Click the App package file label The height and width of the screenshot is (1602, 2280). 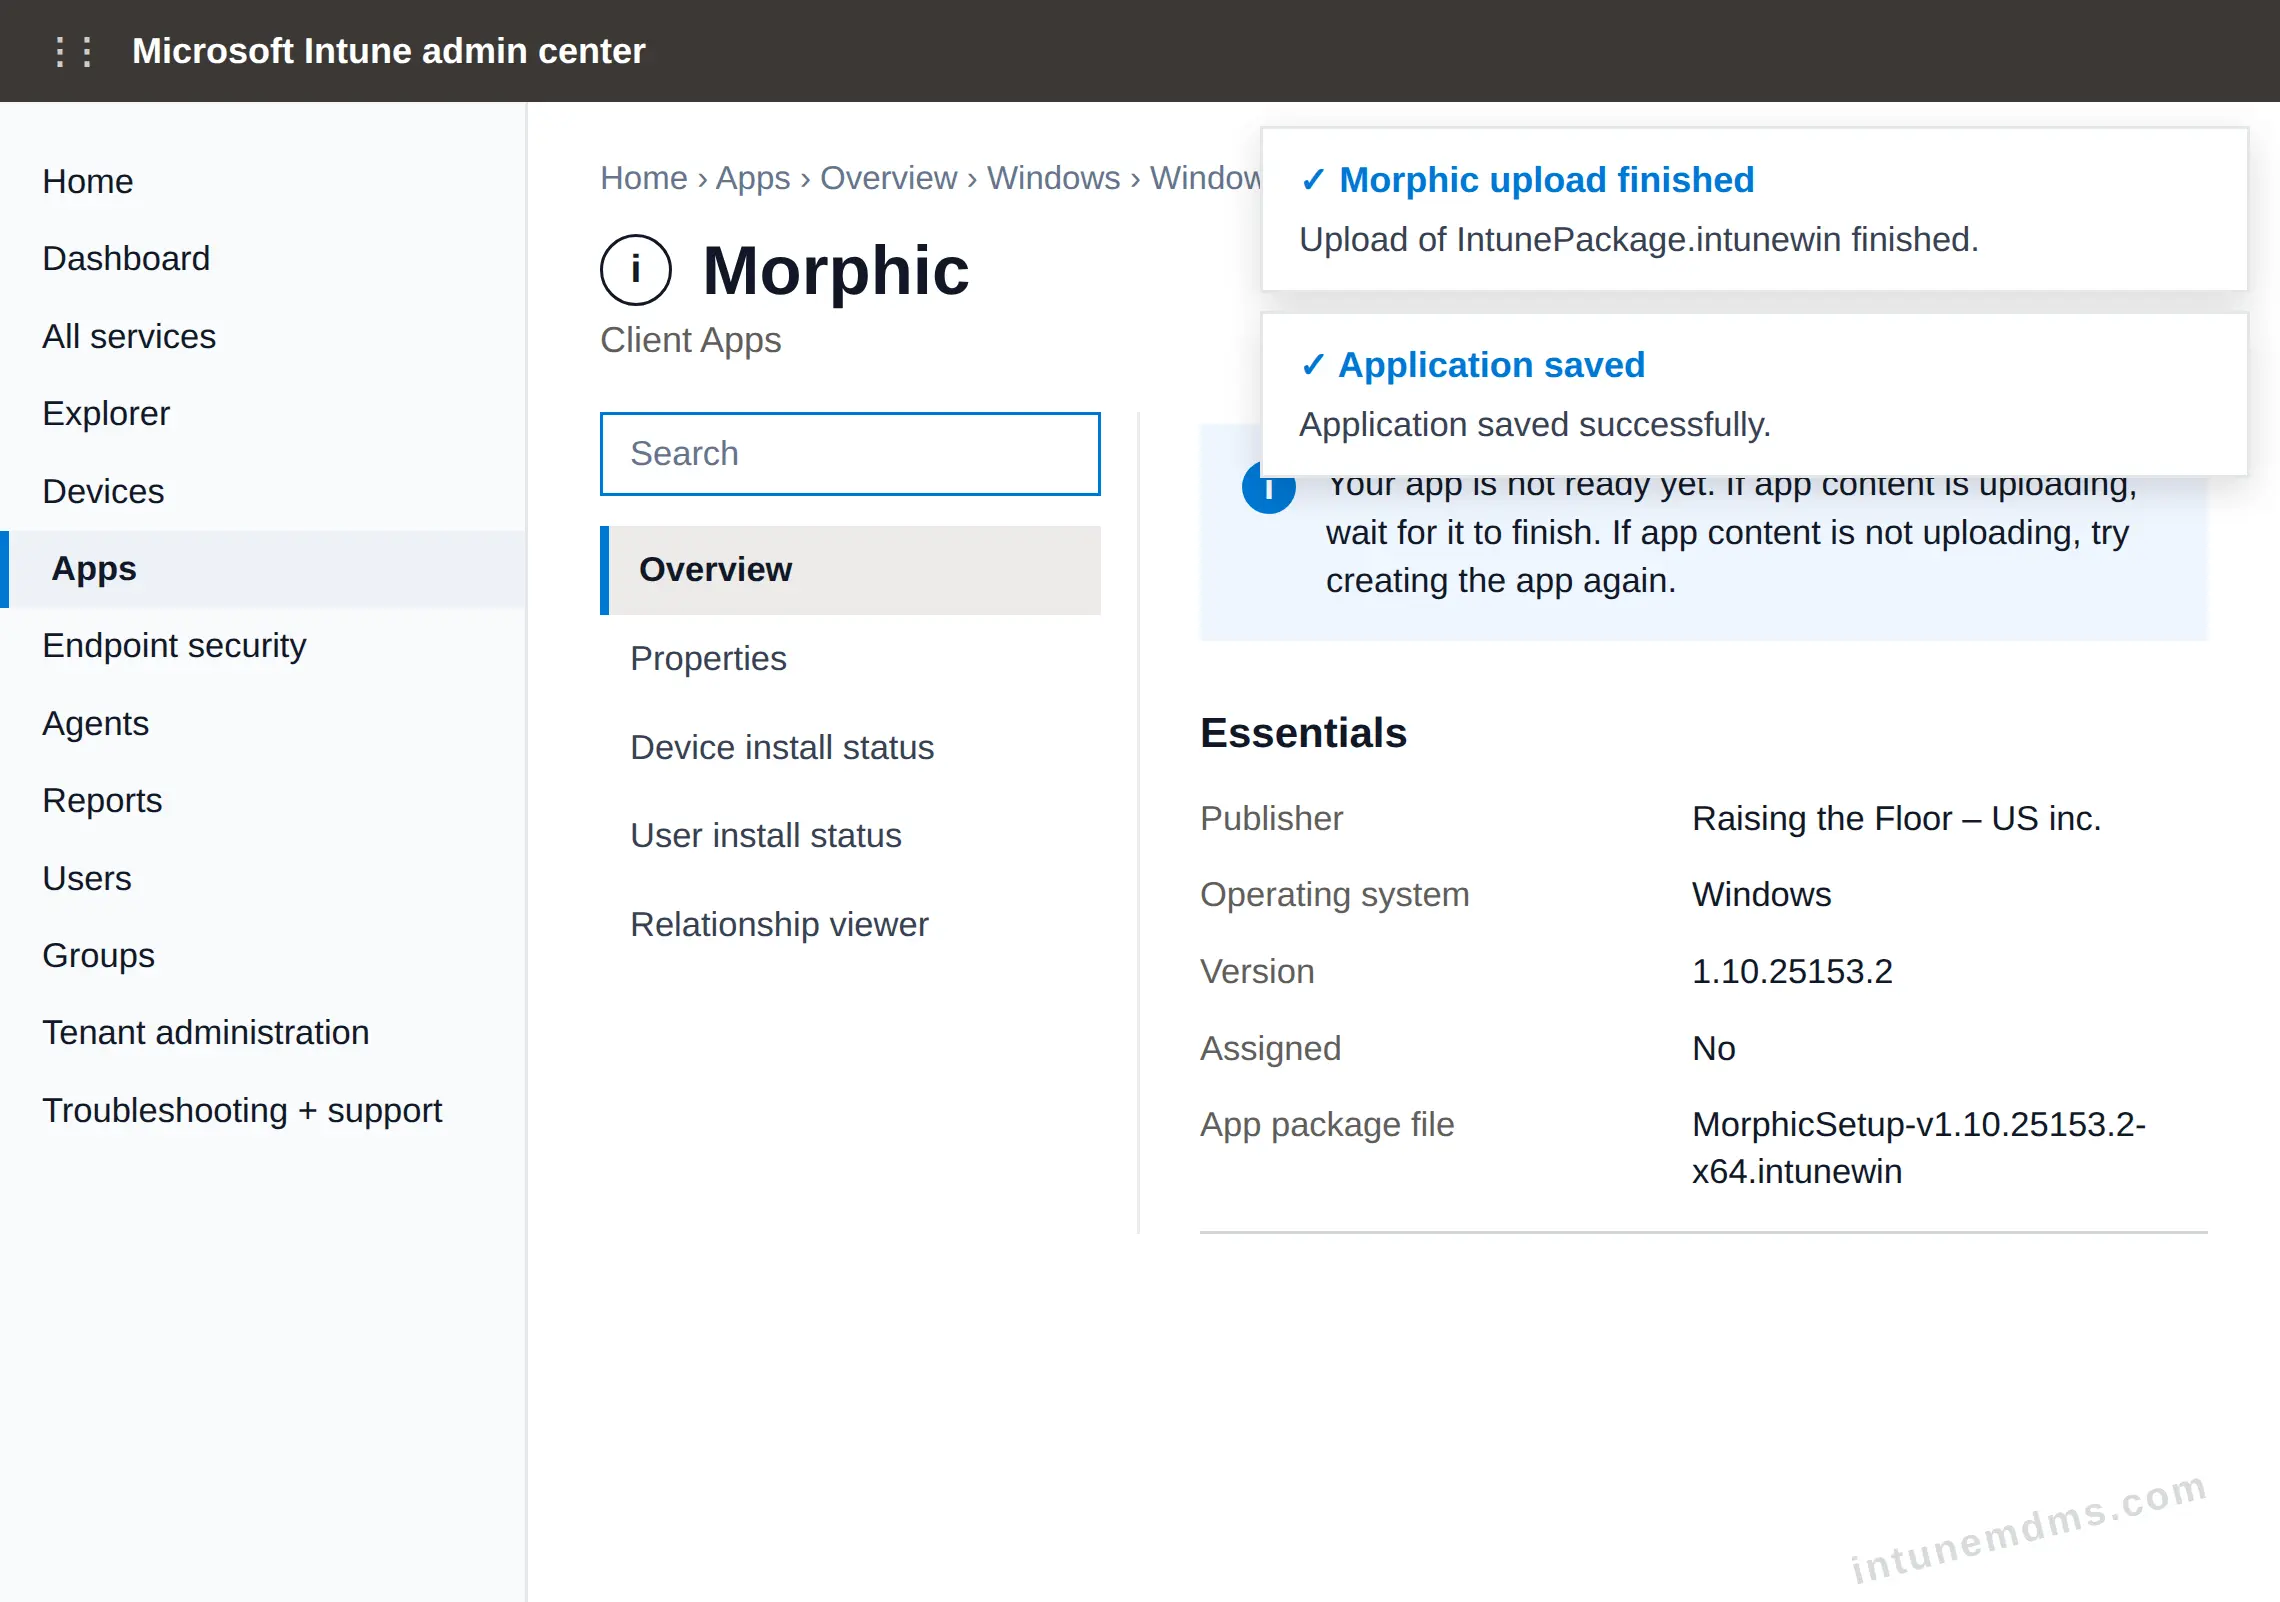[1327, 1124]
